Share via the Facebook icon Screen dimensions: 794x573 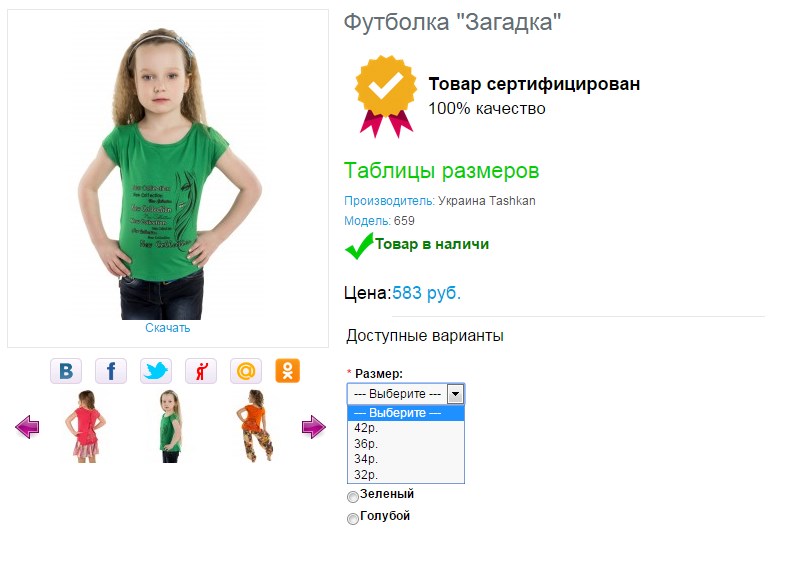click(111, 371)
